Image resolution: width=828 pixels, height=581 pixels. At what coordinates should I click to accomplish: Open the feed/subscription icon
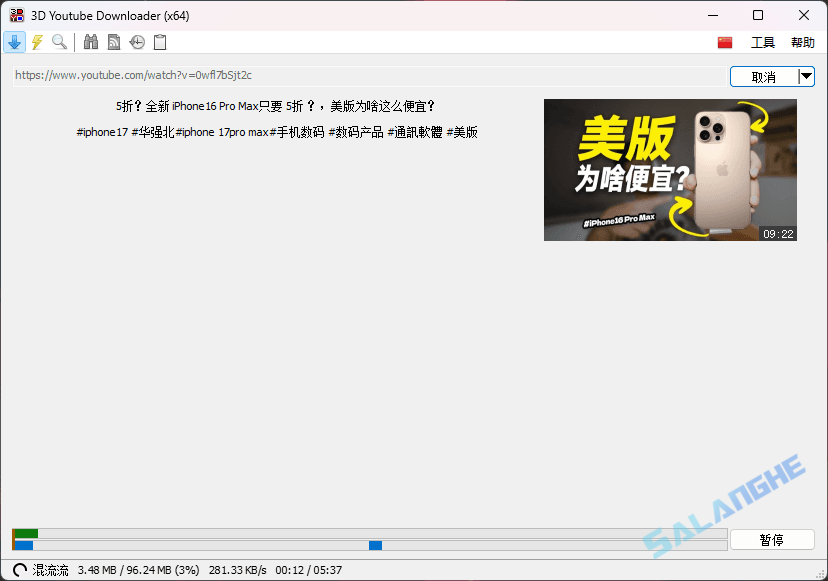tap(113, 42)
